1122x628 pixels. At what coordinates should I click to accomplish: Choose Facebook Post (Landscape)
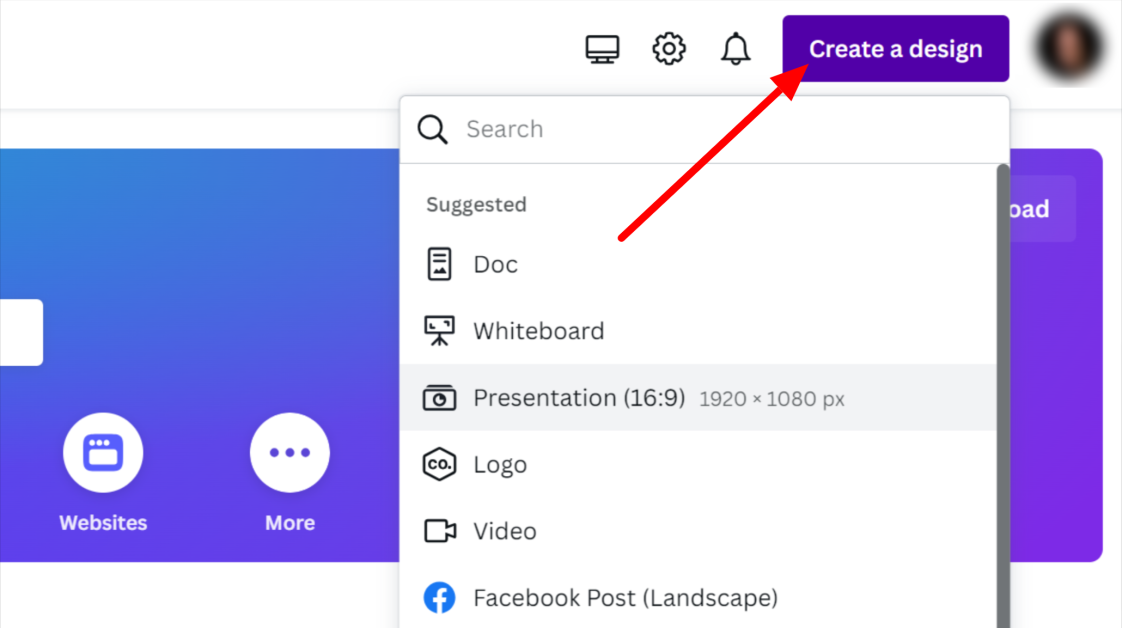(698, 597)
